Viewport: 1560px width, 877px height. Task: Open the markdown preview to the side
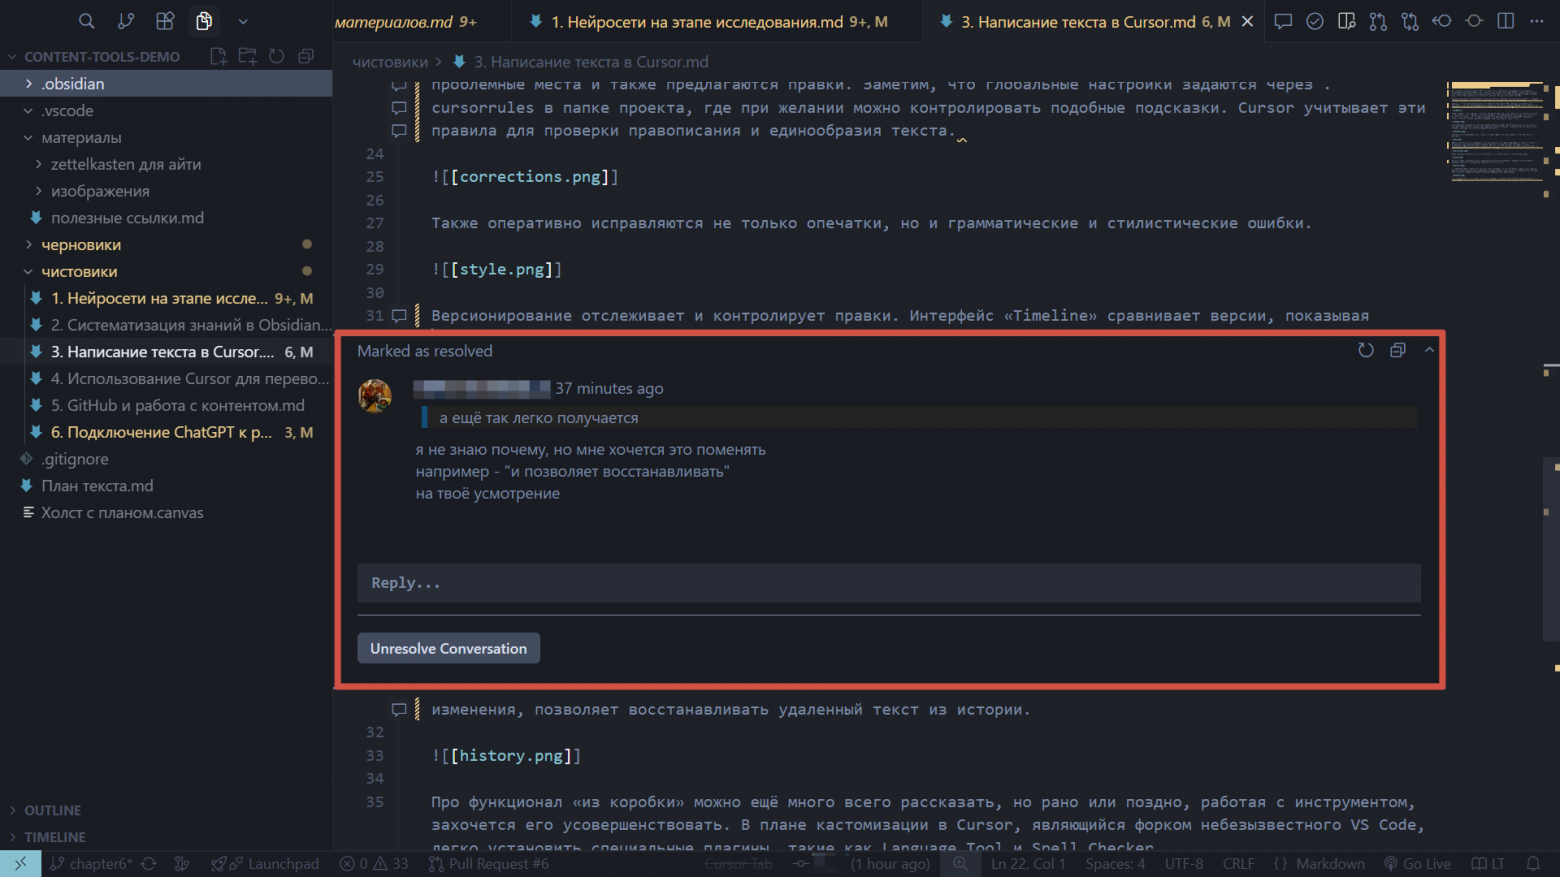click(1346, 21)
